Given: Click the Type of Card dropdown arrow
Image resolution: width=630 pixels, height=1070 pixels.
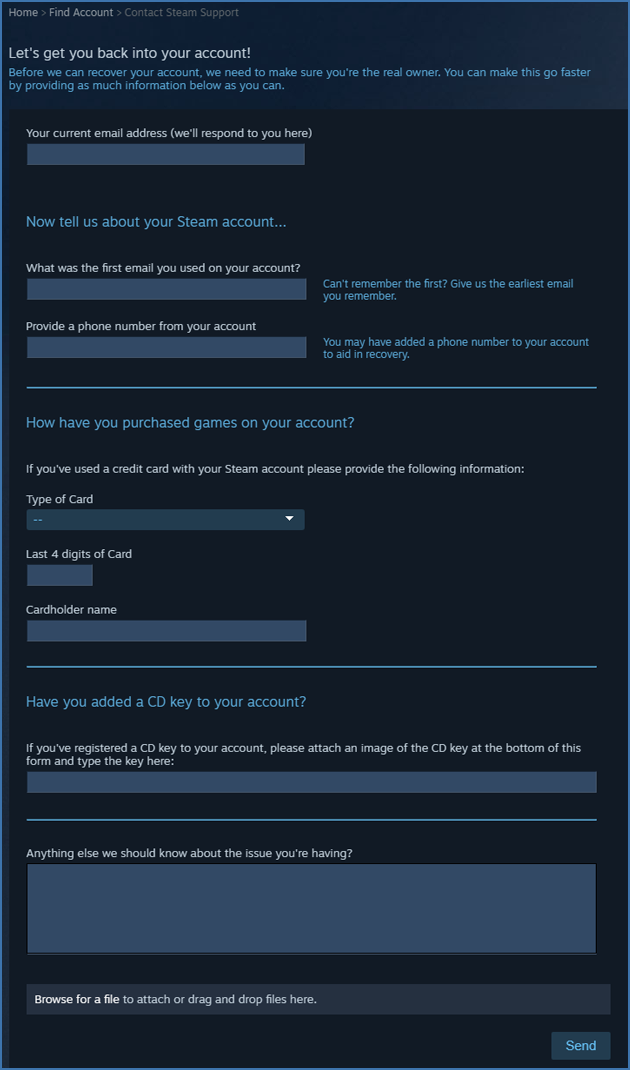Looking at the screenshot, I should [x=290, y=519].
